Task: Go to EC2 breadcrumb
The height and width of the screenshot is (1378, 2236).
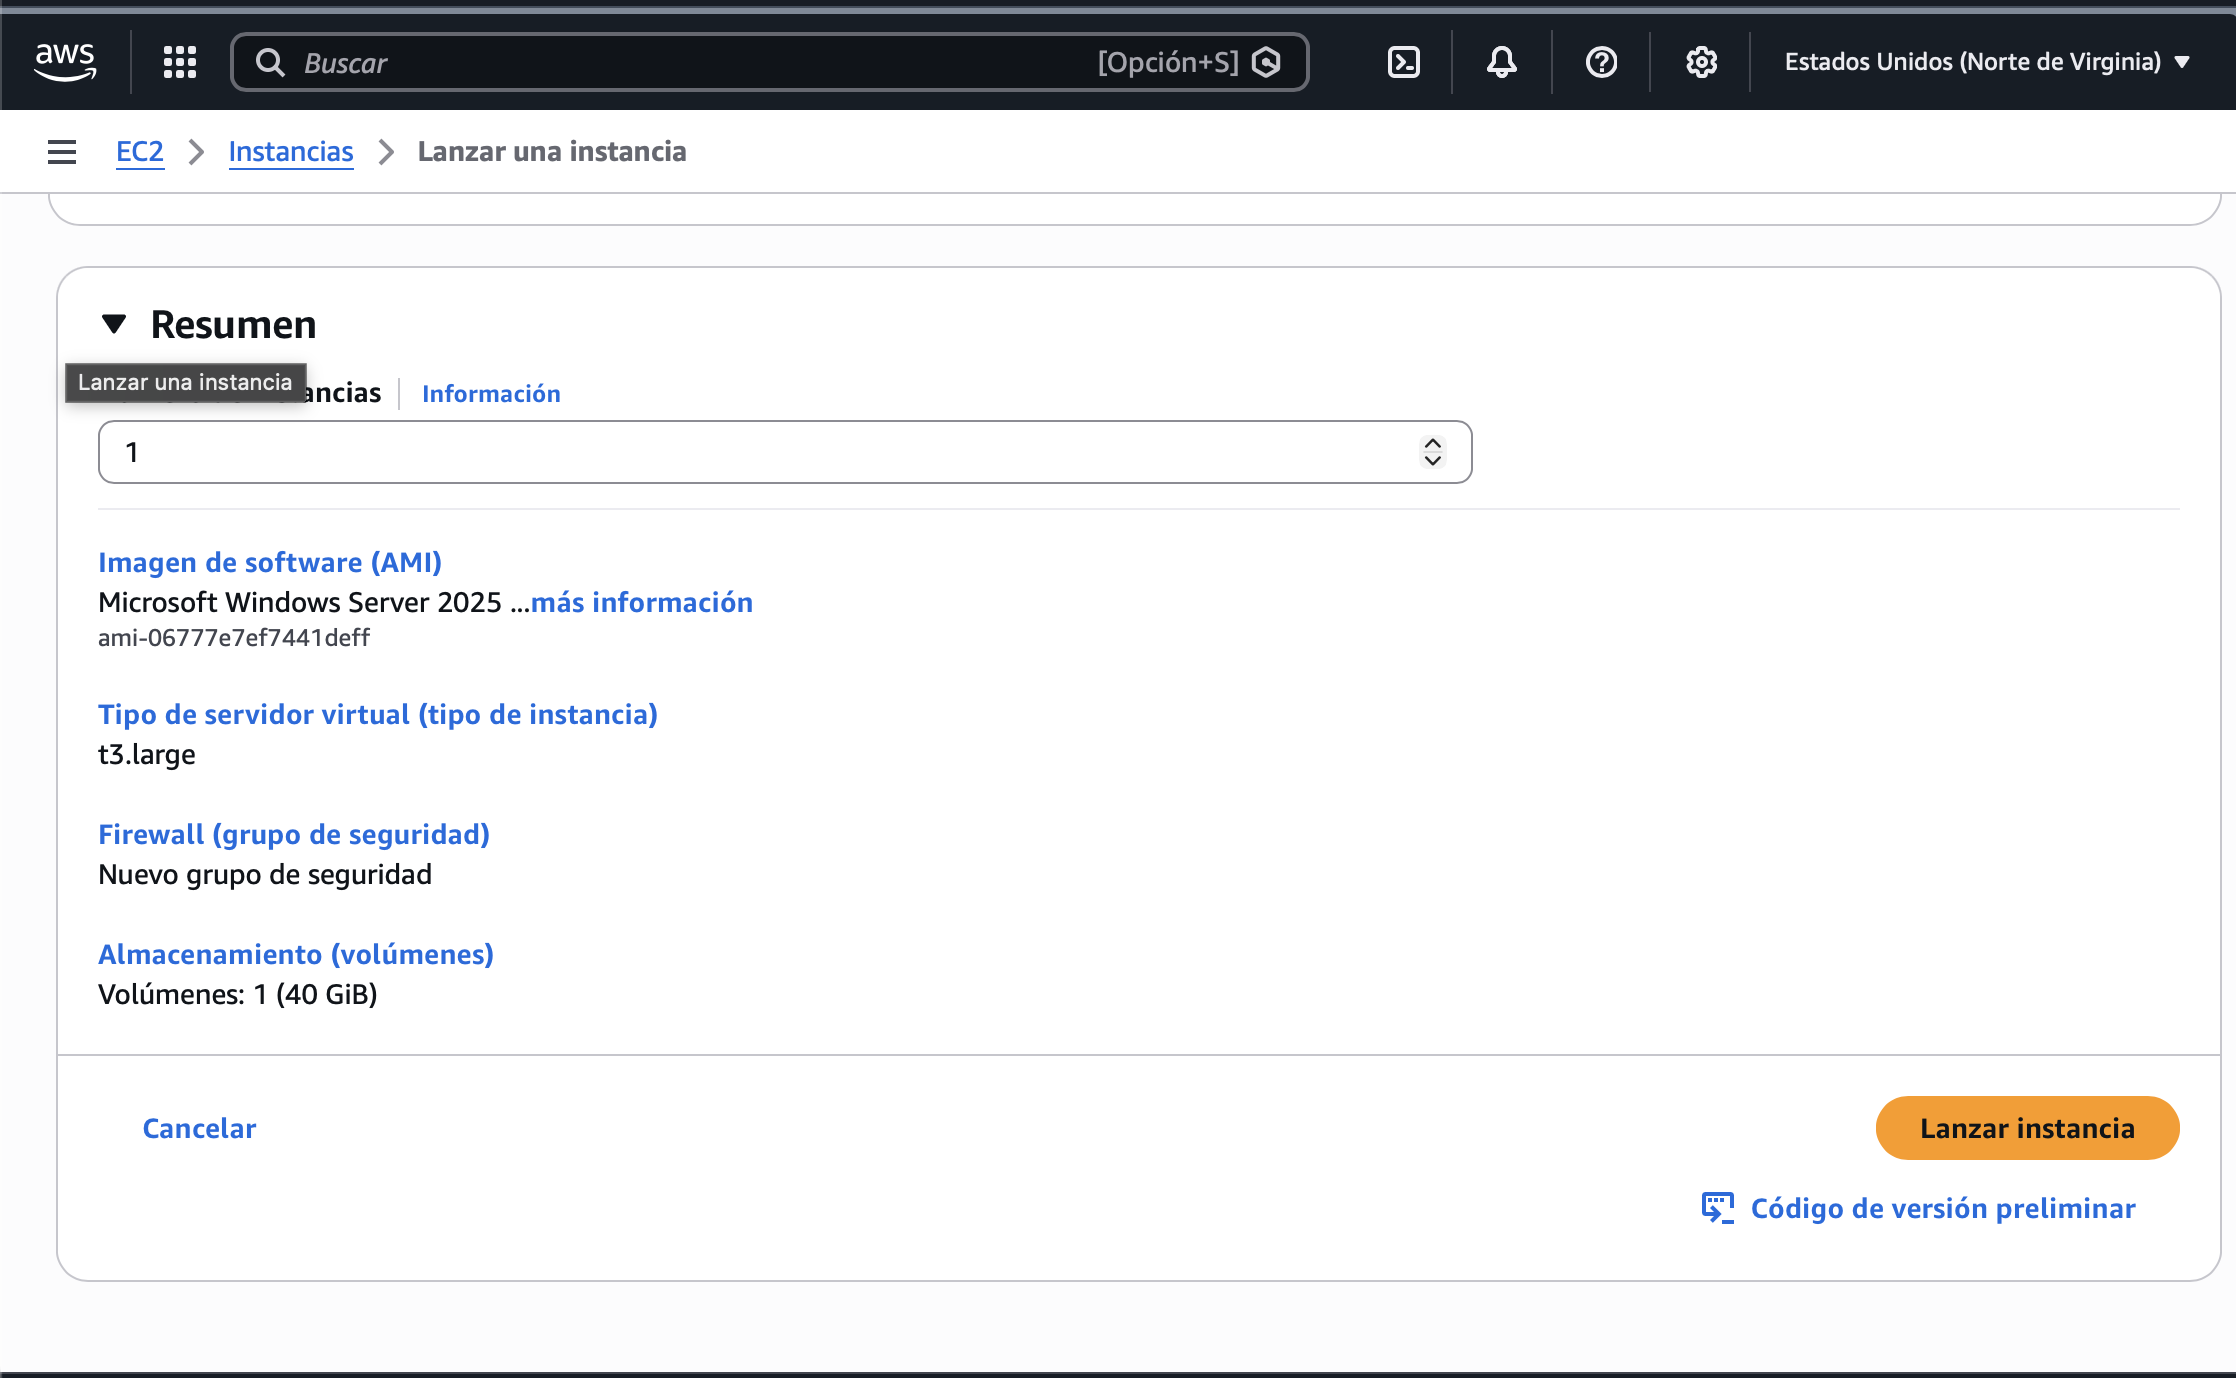Action: pyautogui.click(x=140, y=152)
